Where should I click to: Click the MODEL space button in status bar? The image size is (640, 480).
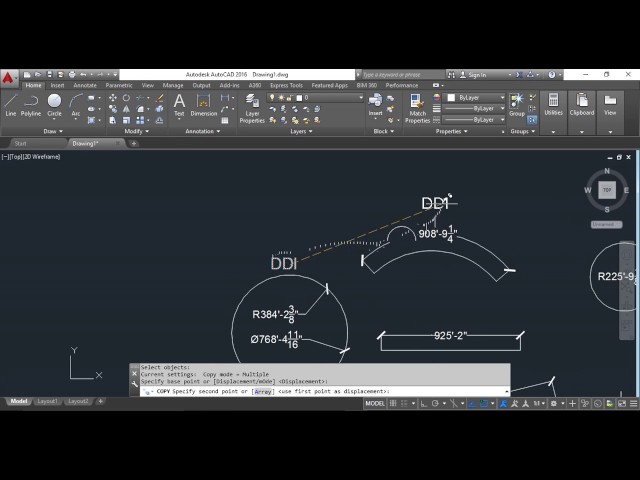375,404
